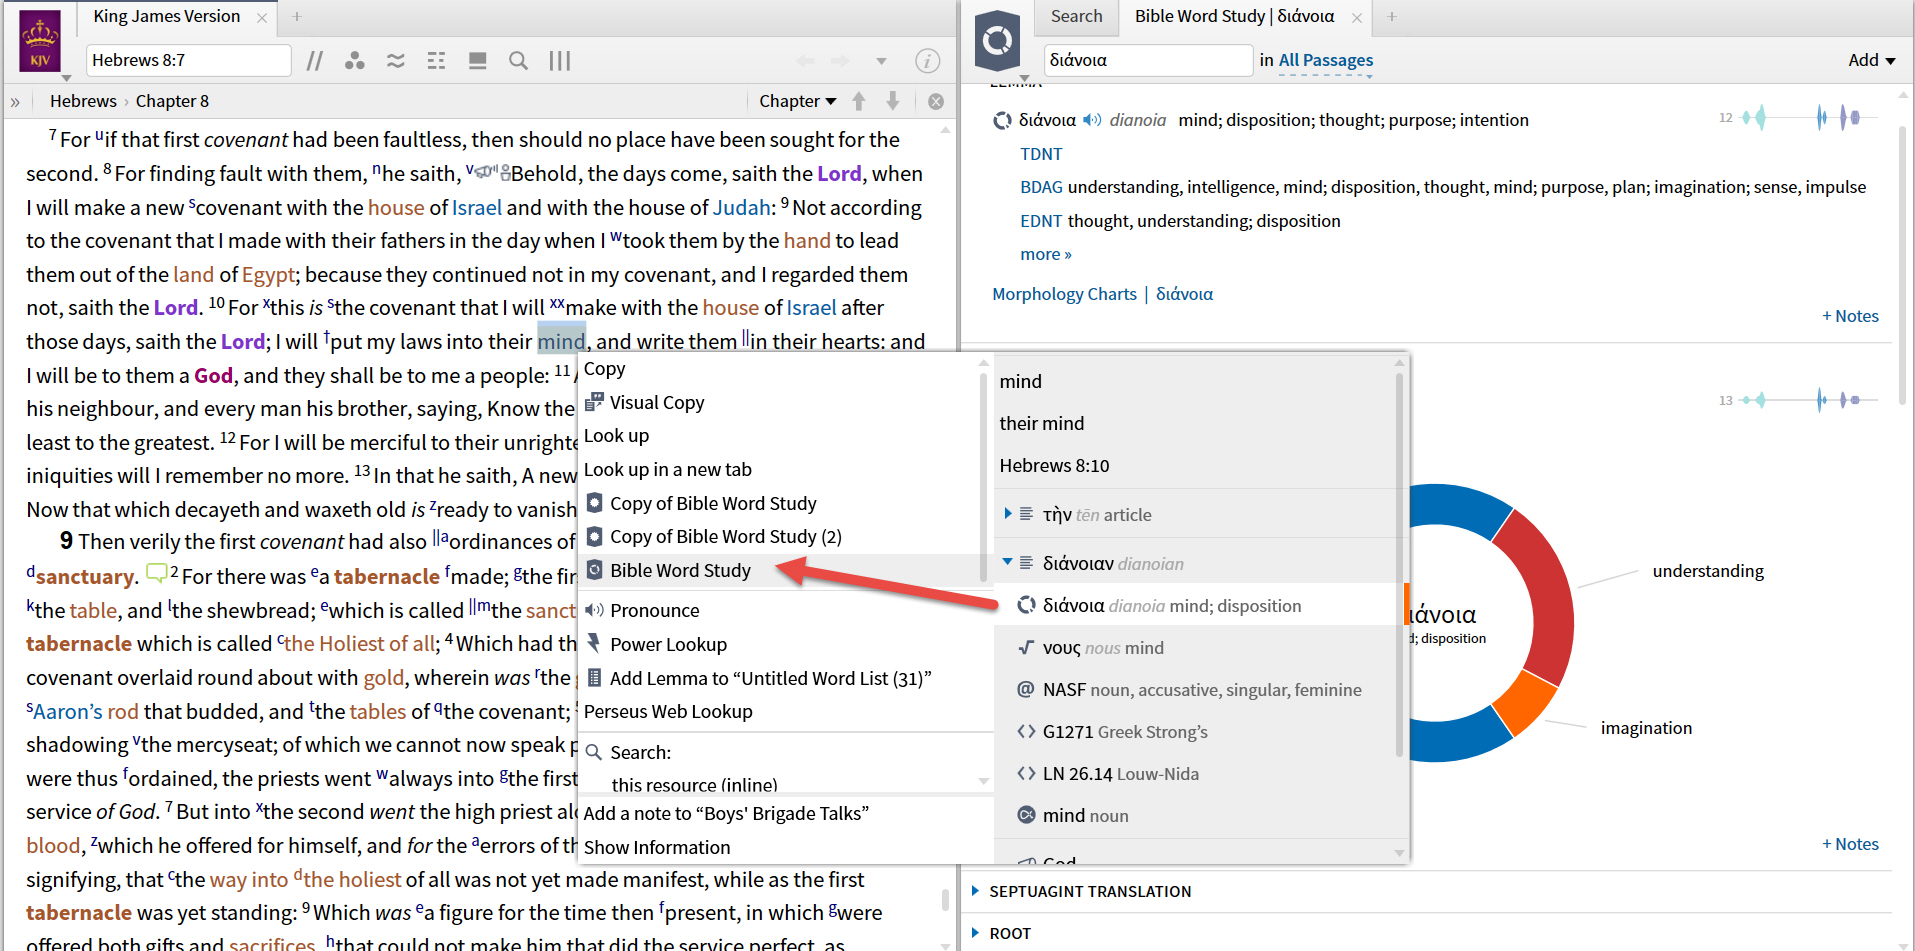Open Morphology Charts link
Screen dimensions: 1915x951
(x=1064, y=294)
